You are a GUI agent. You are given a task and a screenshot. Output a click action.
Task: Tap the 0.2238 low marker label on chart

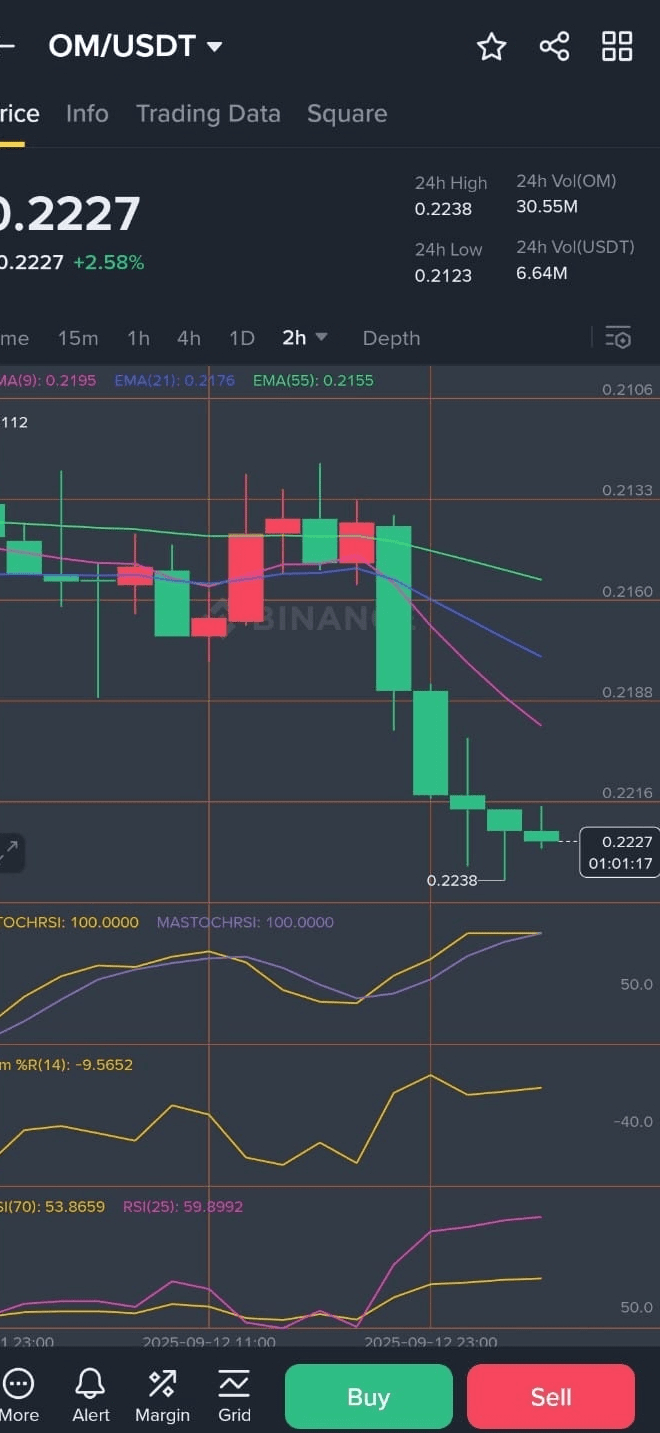tap(451, 881)
